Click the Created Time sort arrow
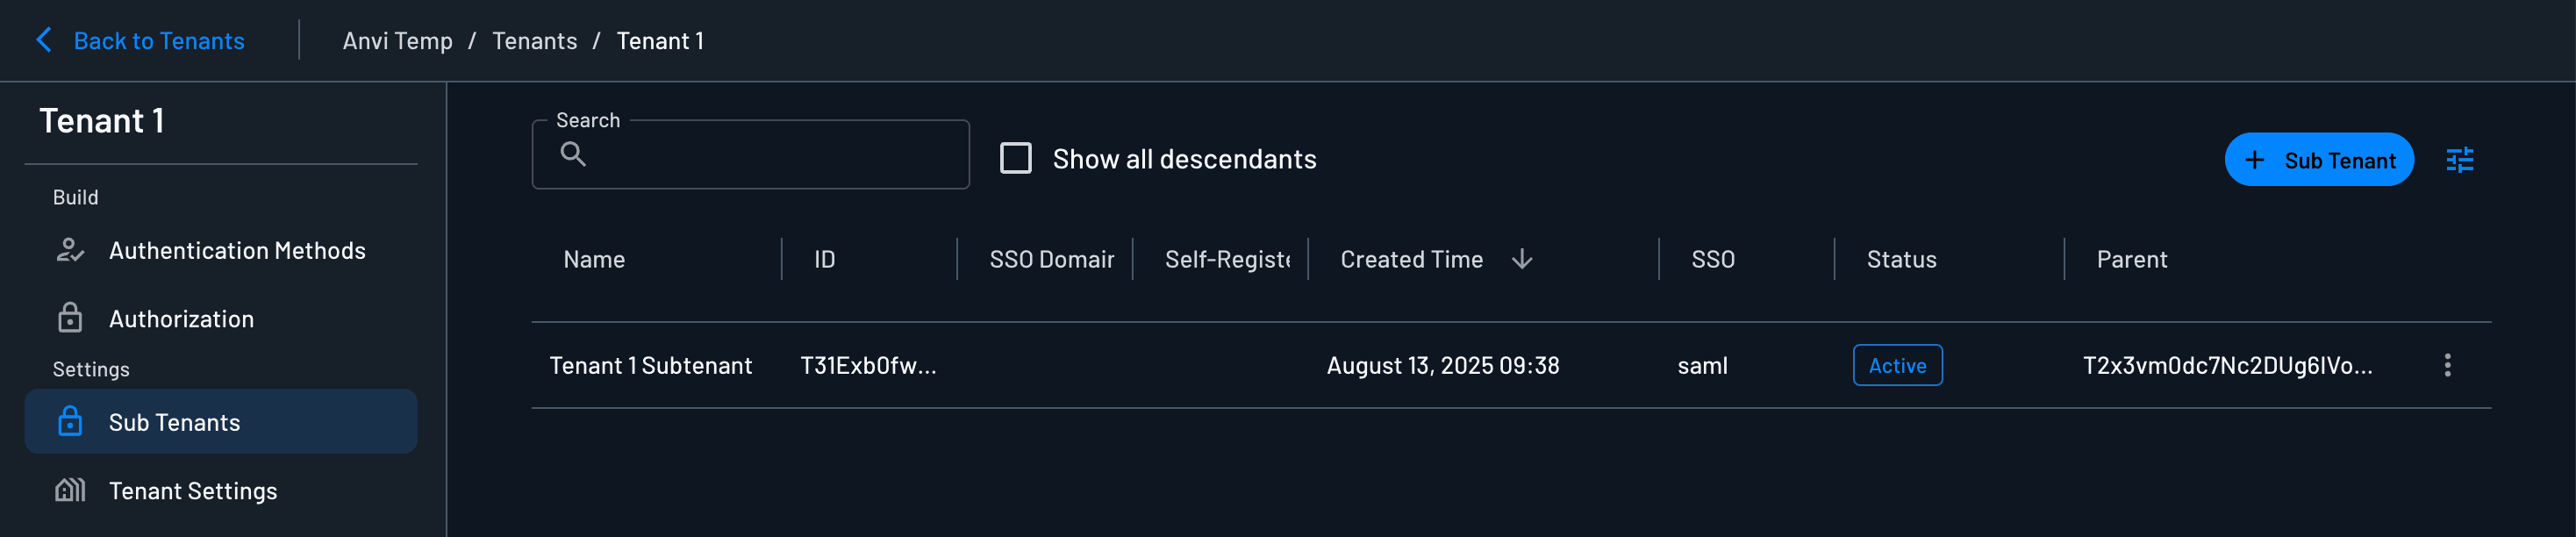The height and width of the screenshot is (537, 2576). [1521, 259]
